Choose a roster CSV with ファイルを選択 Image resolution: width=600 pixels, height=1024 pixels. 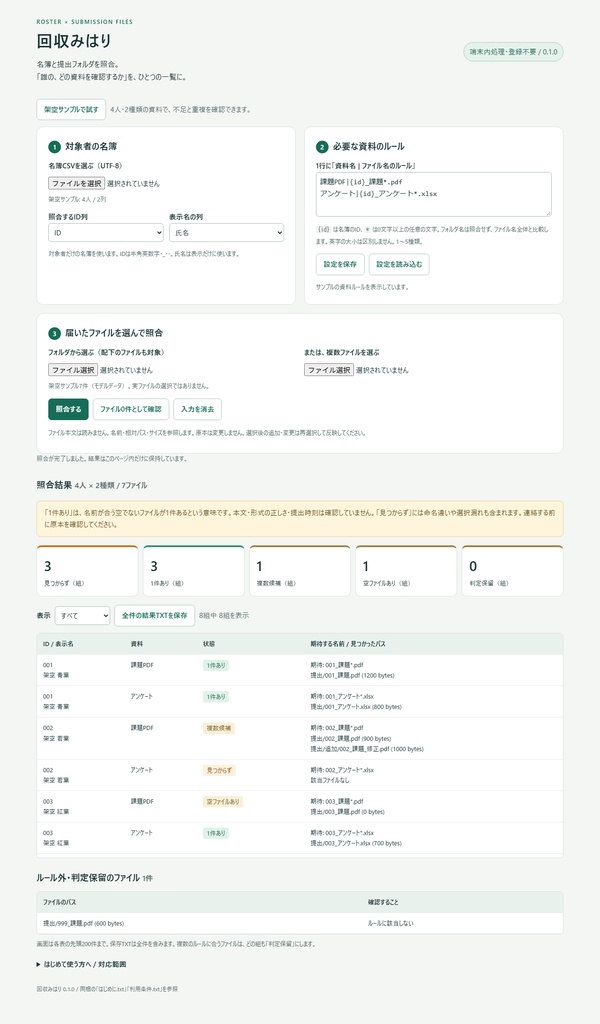76,184
